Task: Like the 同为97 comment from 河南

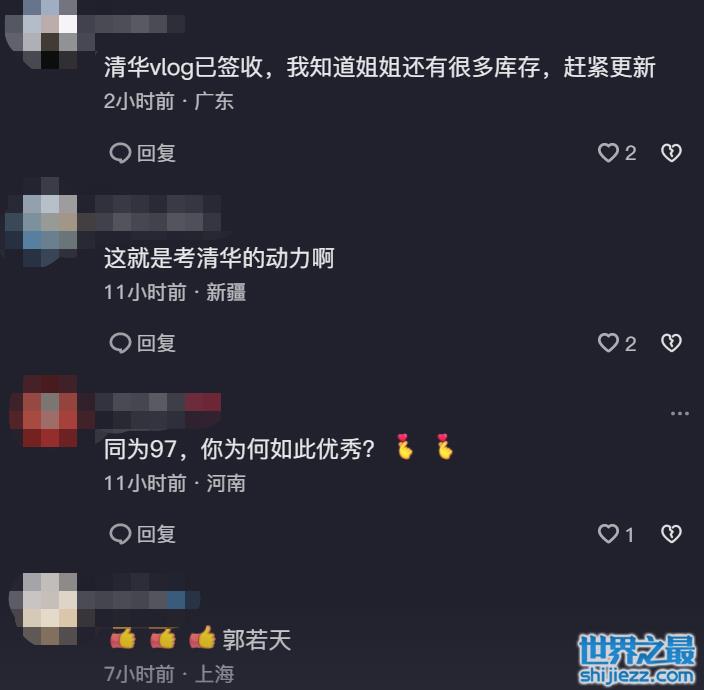Action: pyautogui.click(x=616, y=534)
